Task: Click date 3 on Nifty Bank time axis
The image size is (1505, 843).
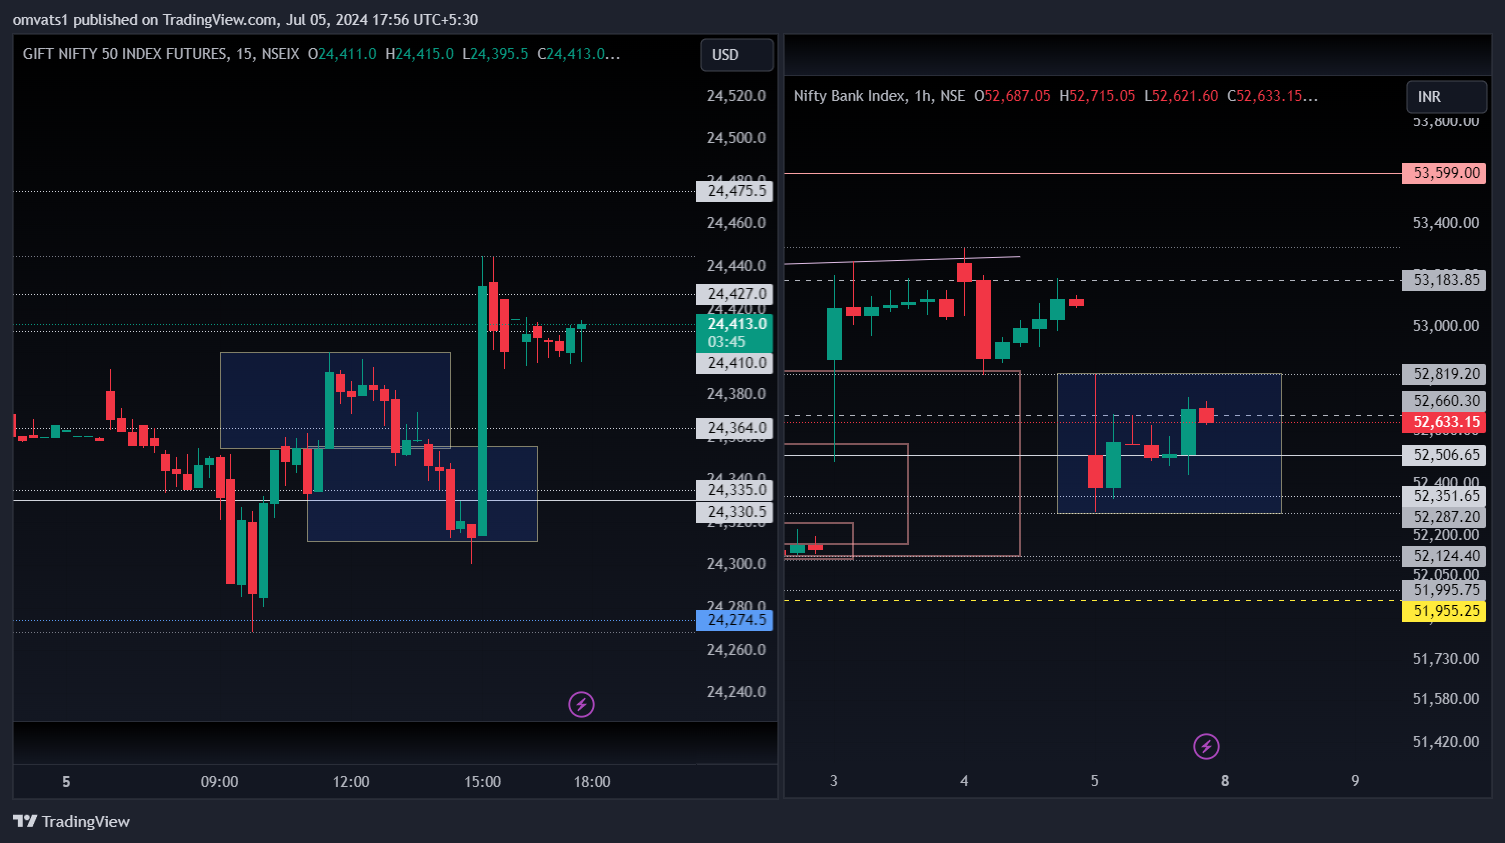Action: click(834, 781)
